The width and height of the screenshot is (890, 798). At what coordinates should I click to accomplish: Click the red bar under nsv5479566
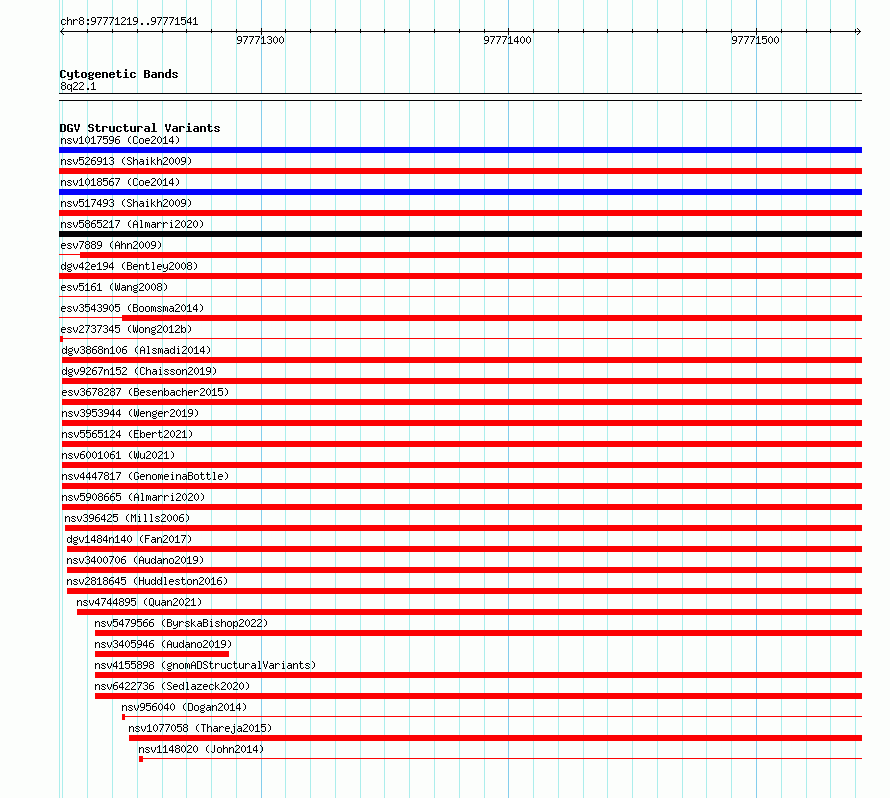(x=478, y=633)
